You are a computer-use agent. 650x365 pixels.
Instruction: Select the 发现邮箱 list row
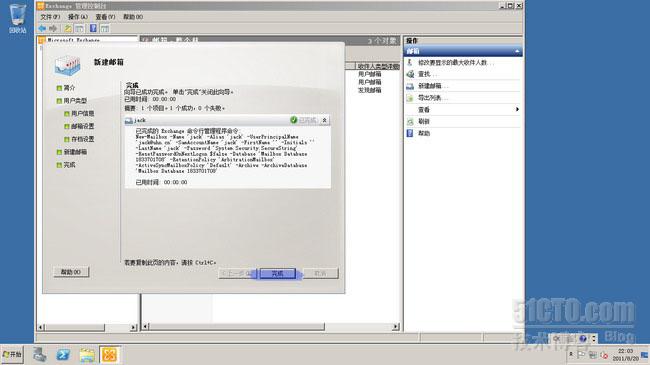(369, 90)
